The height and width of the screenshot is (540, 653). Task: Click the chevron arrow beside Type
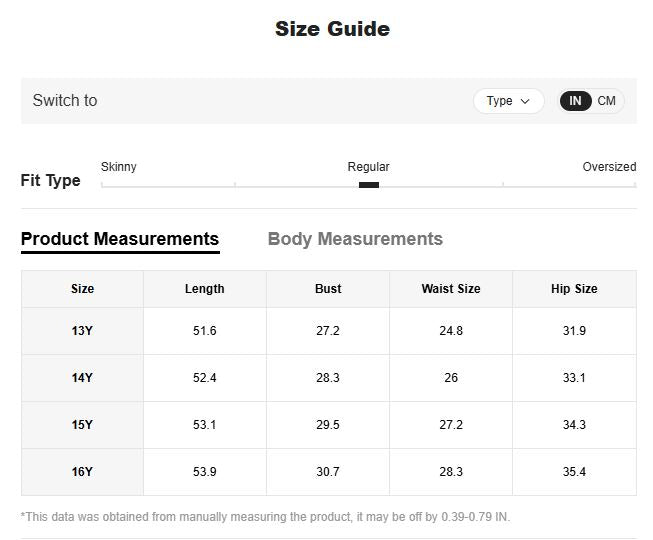[x=525, y=101]
